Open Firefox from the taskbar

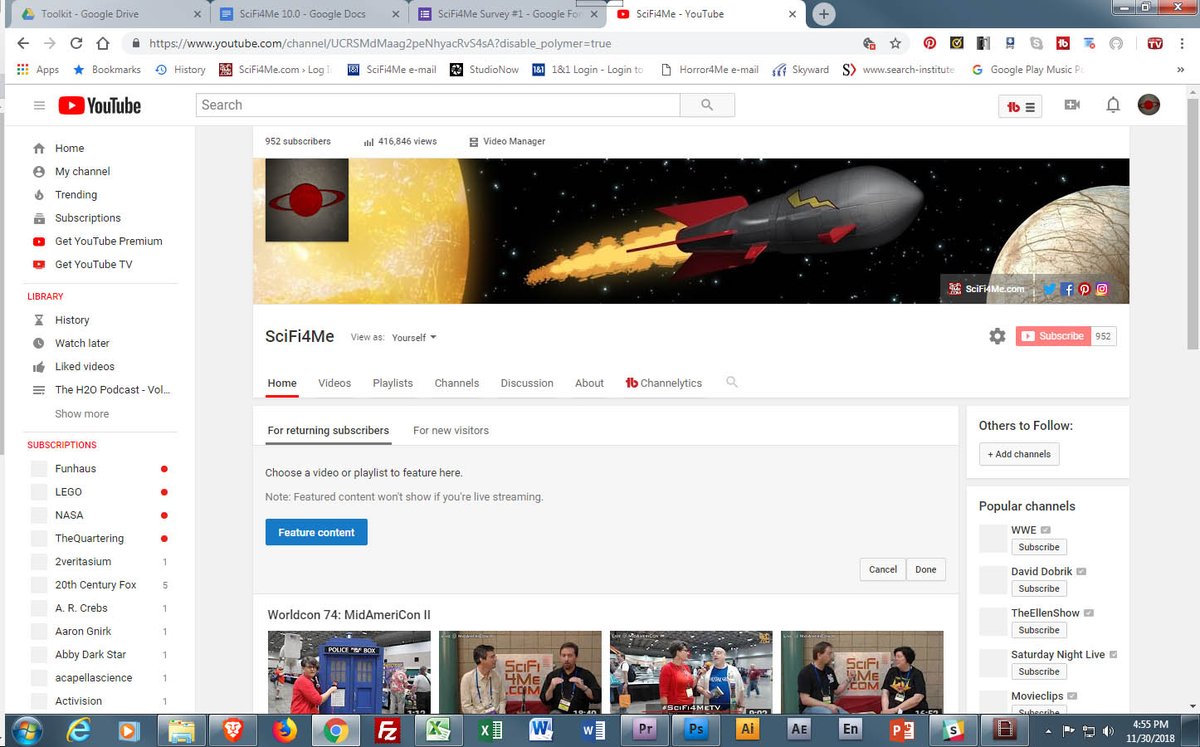tap(284, 730)
